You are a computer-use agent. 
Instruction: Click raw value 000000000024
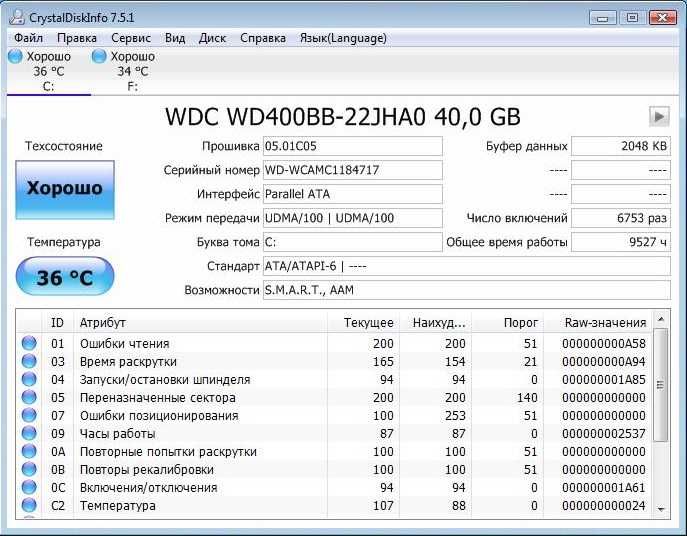pyautogui.click(x=604, y=505)
